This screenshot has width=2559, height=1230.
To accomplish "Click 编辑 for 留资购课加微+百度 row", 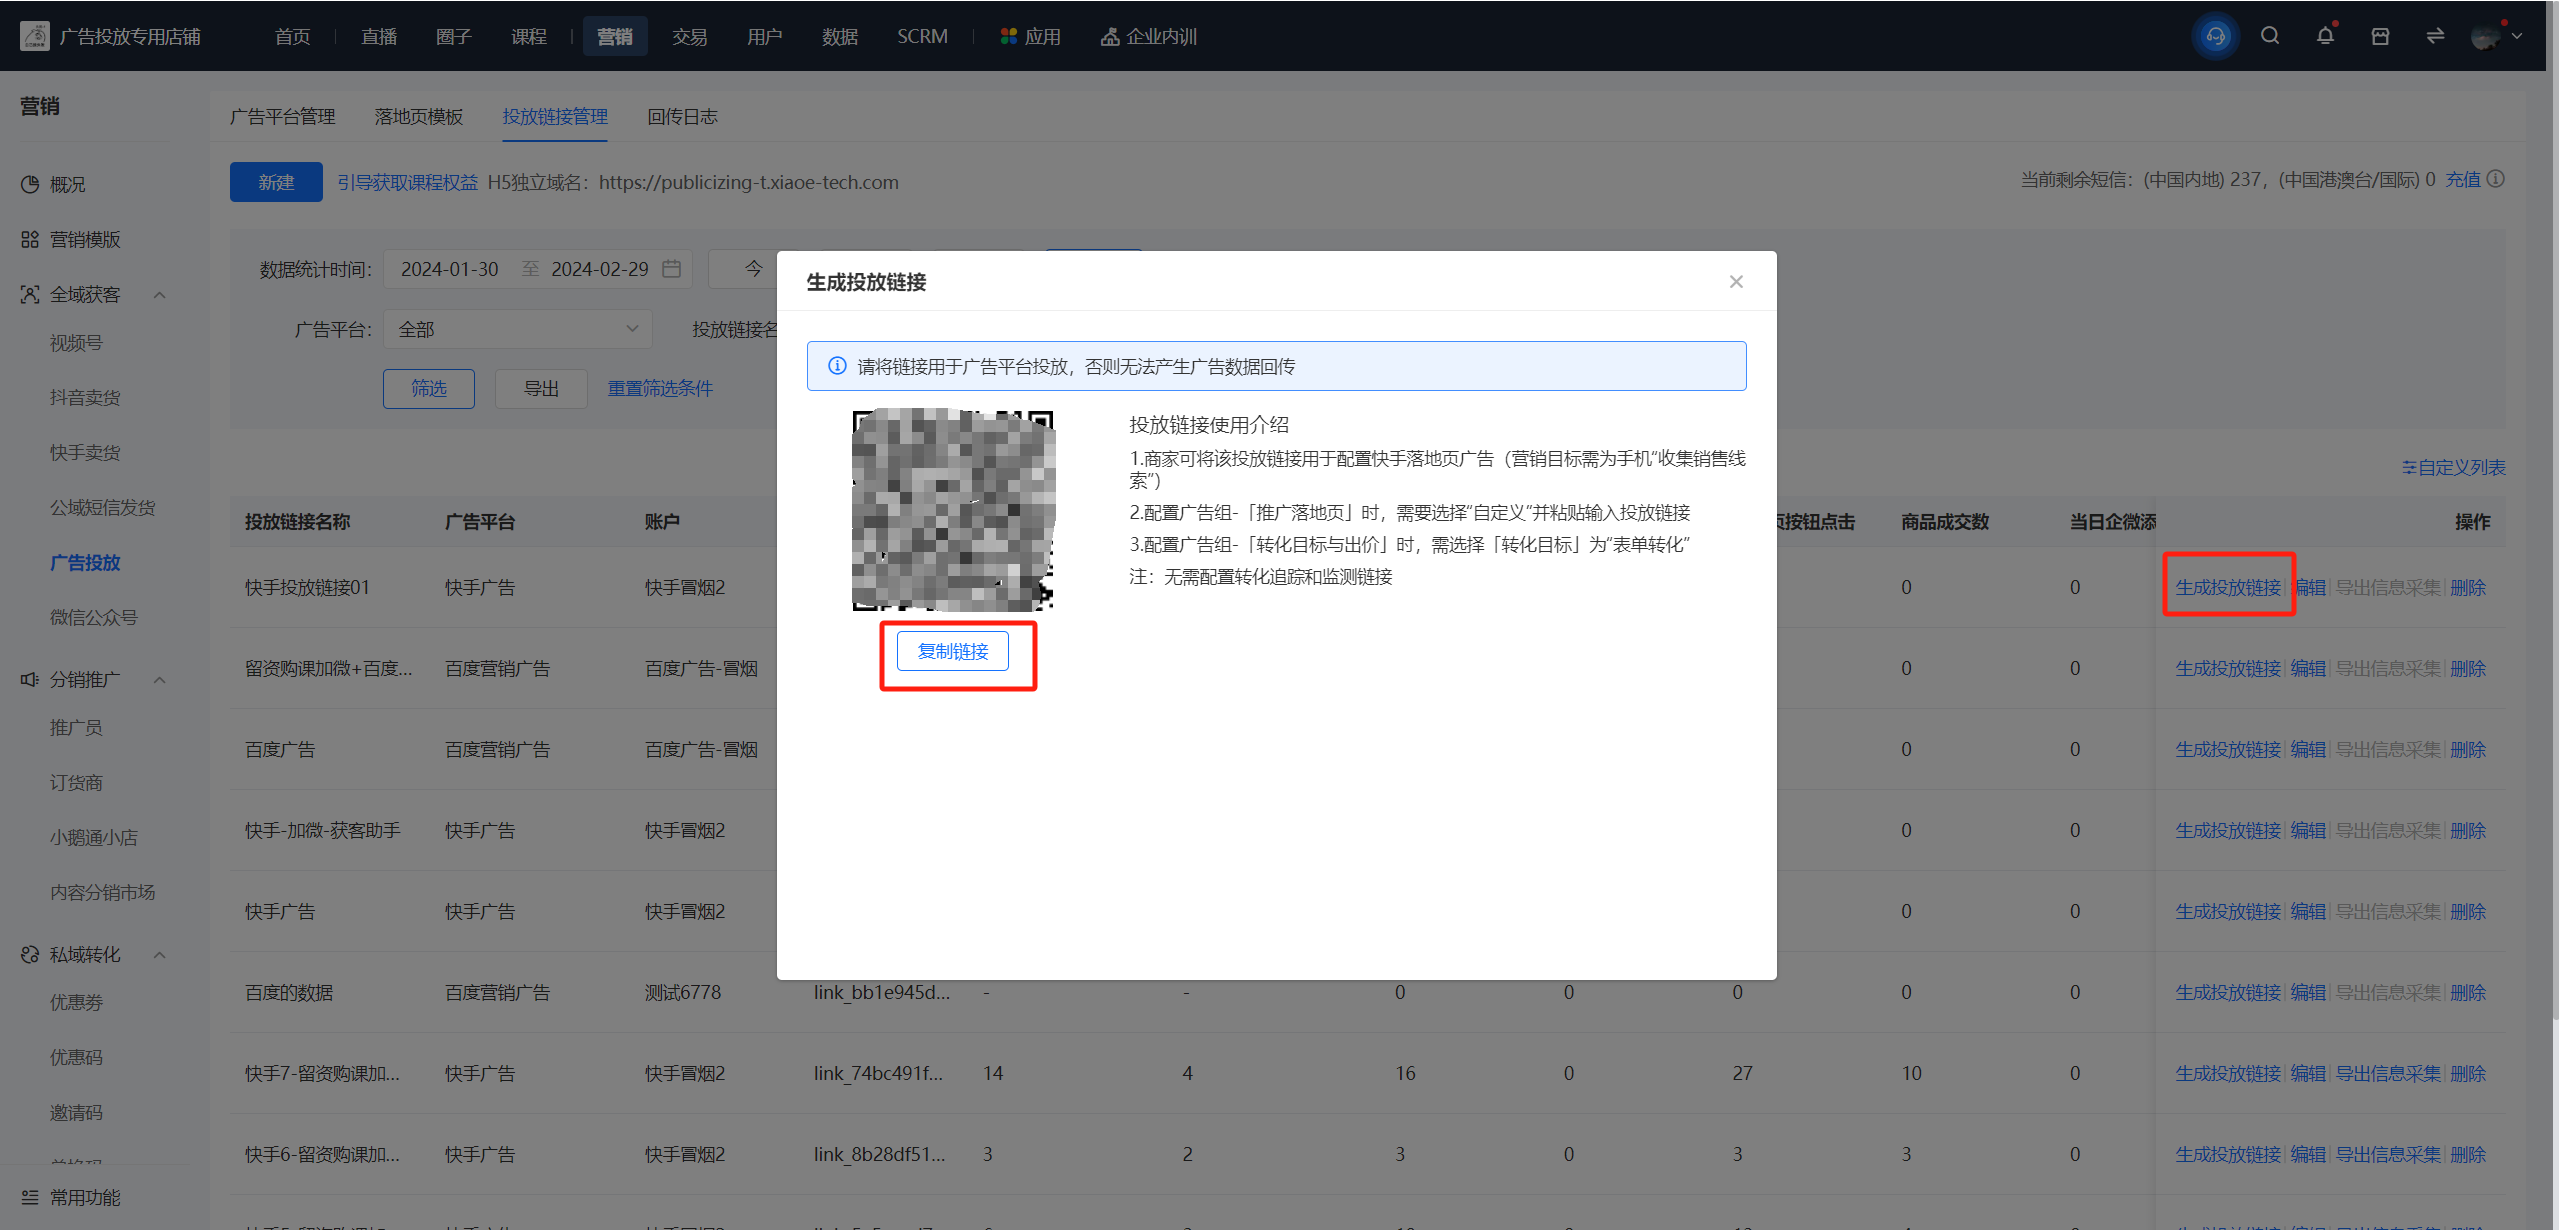I will coord(2308,668).
